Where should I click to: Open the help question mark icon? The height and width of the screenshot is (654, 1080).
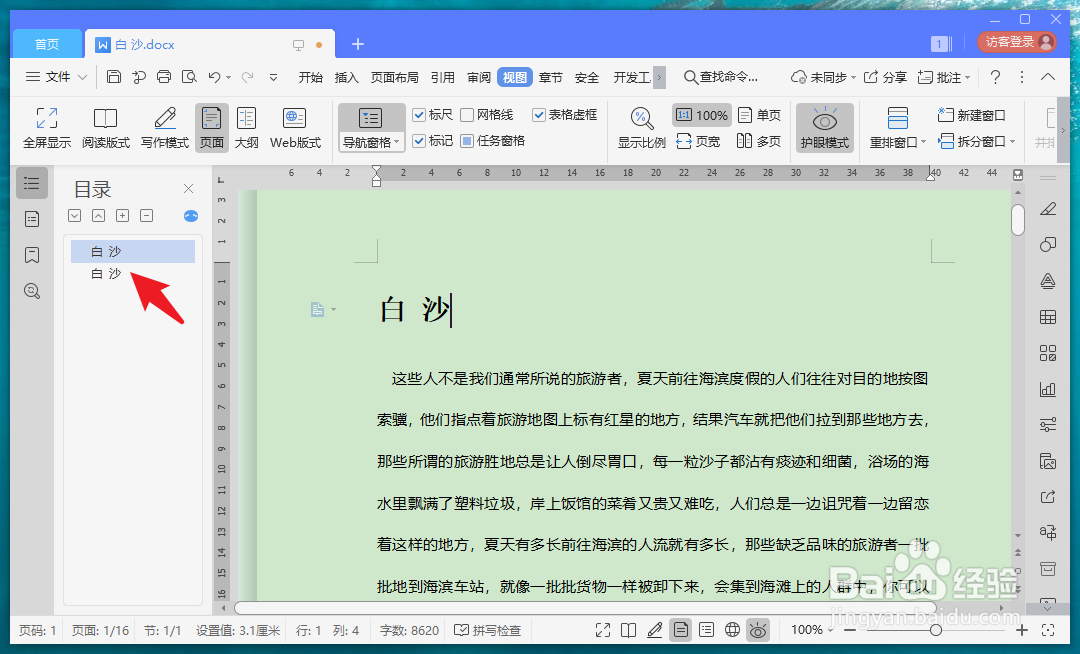995,77
